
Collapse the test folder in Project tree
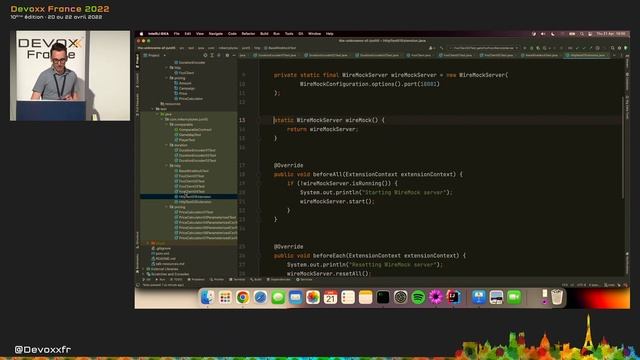tap(153, 109)
